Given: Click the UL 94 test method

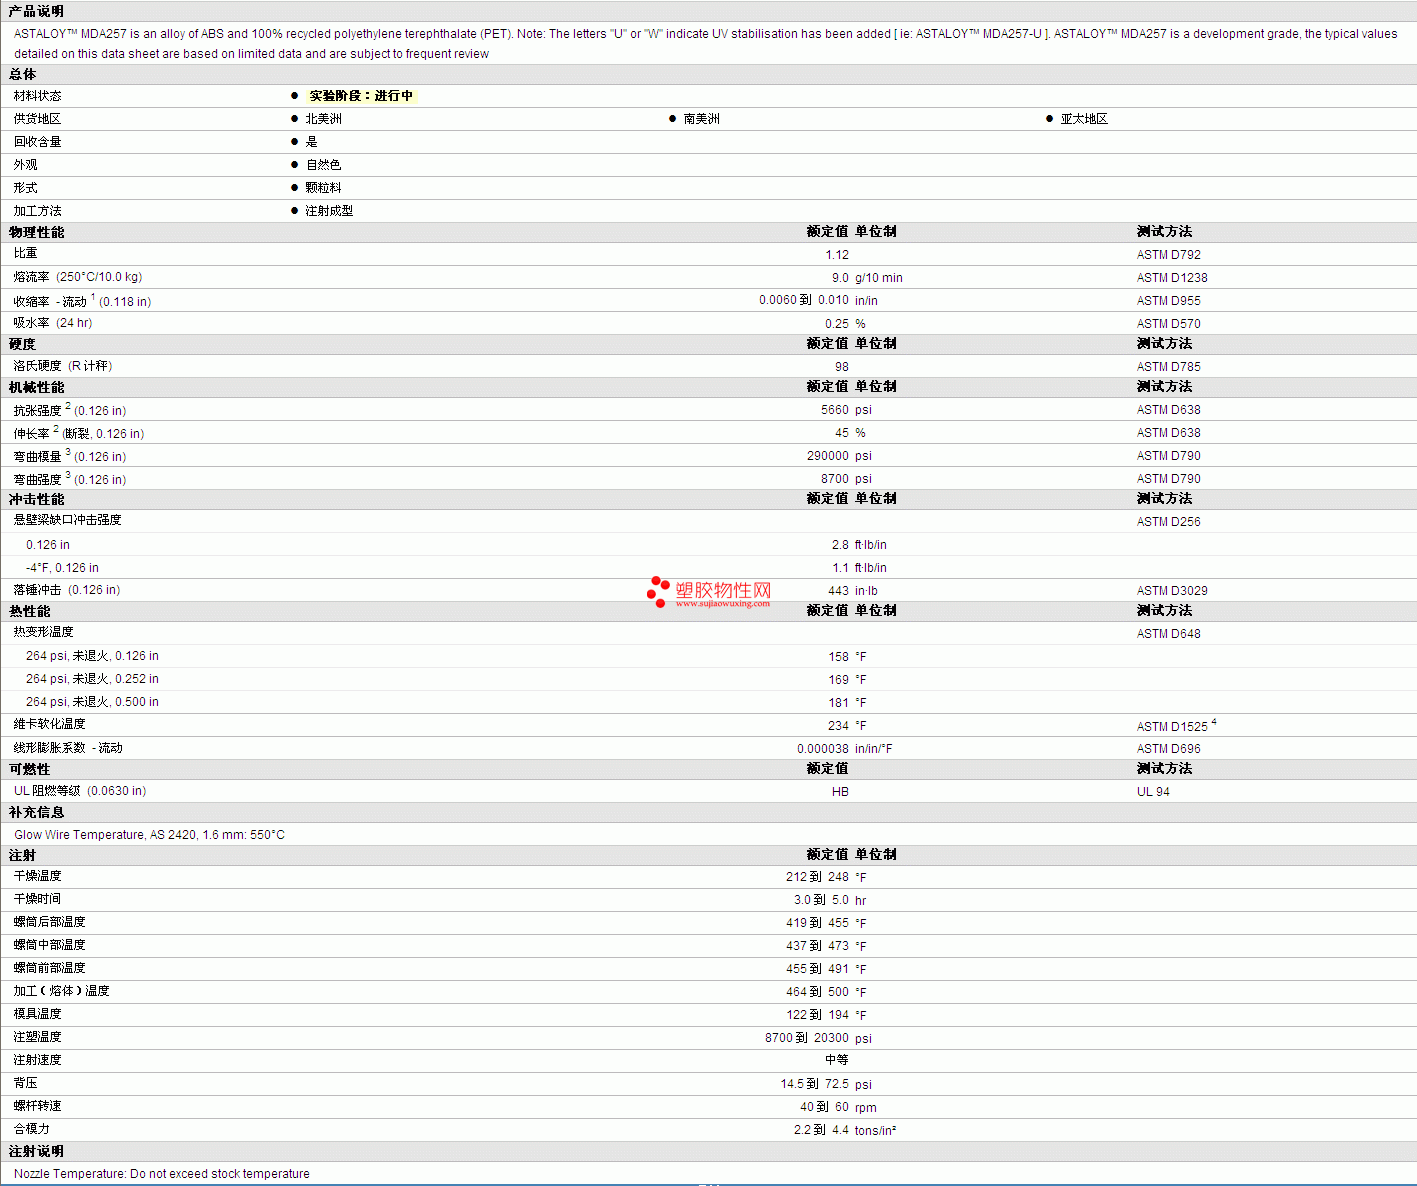Looking at the screenshot, I should tap(1153, 792).
